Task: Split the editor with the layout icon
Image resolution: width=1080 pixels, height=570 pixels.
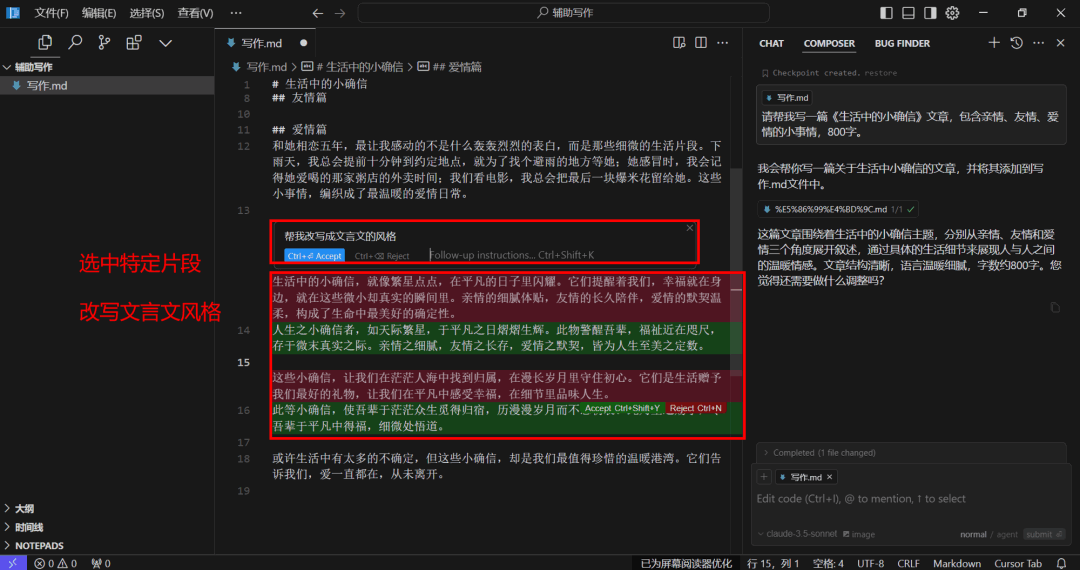Action: (700, 43)
